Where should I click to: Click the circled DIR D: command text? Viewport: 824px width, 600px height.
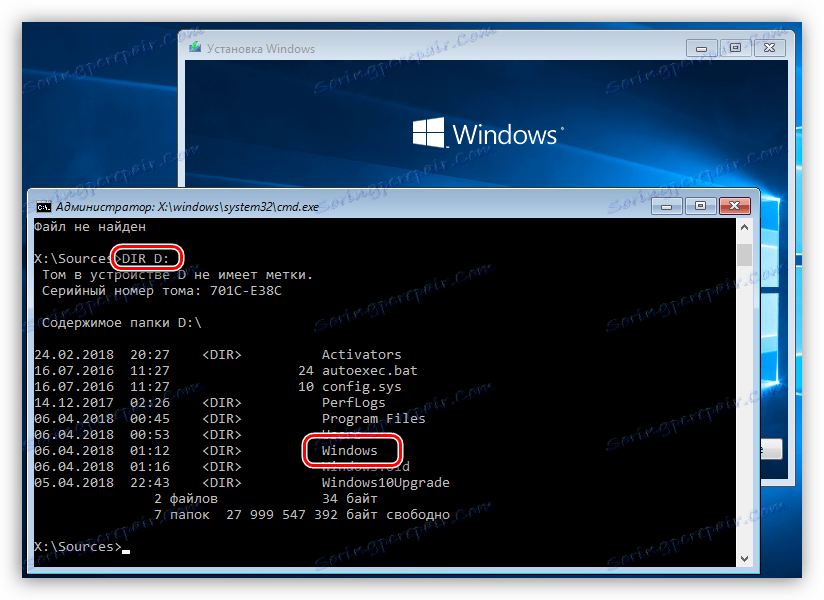(146, 257)
